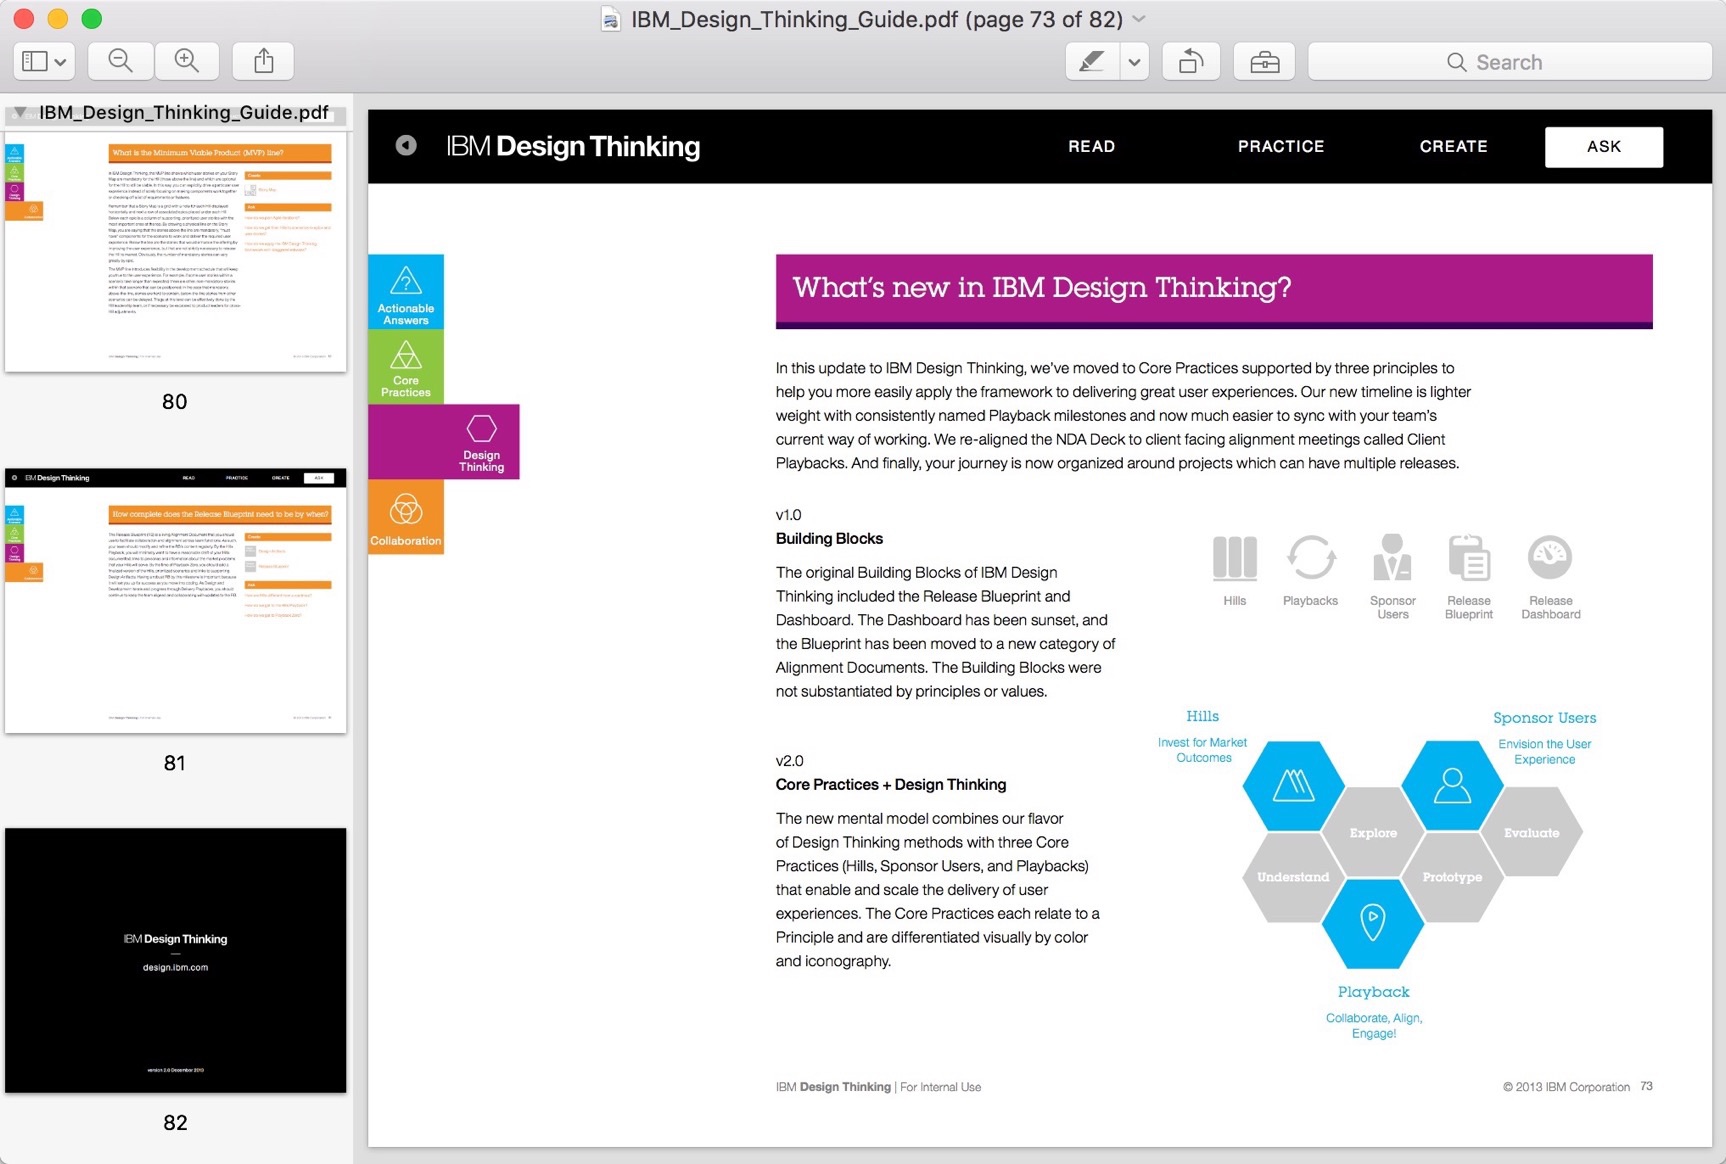Screen dimensions: 1726x1164
Task: Click the 'Playback' diagram label
Action: pos(1374,992)
